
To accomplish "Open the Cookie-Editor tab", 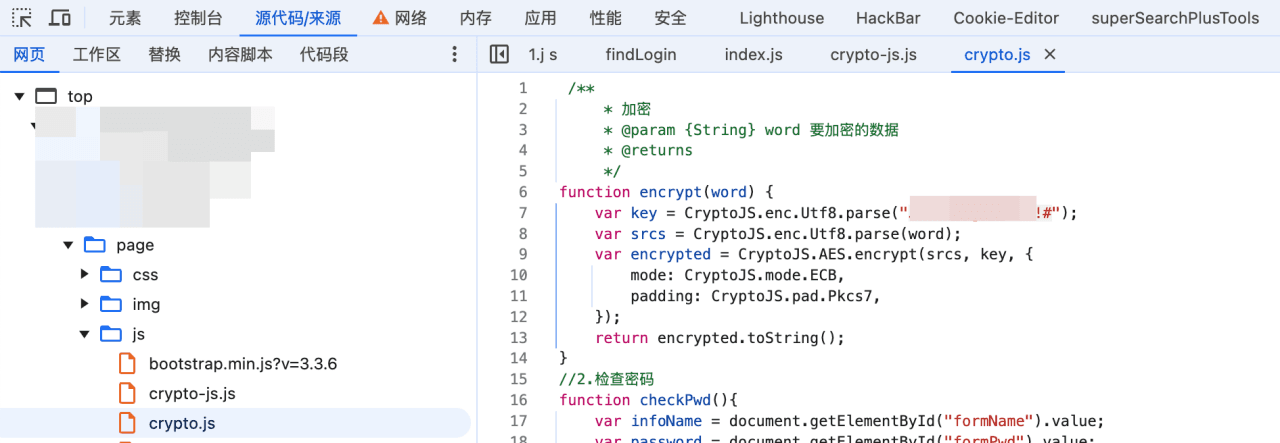I will coord(1006,18).
